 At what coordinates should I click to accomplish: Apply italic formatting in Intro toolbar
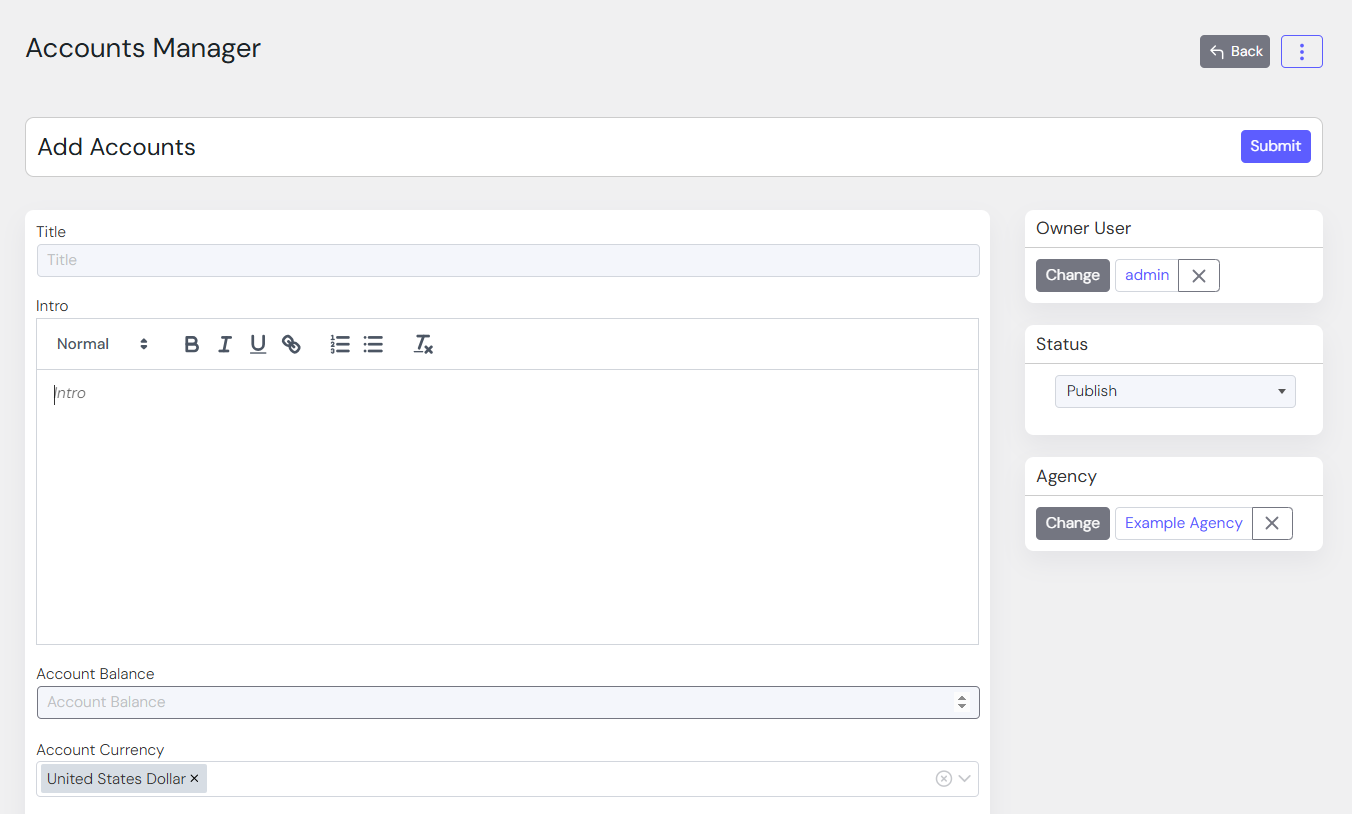pos(225,344)
